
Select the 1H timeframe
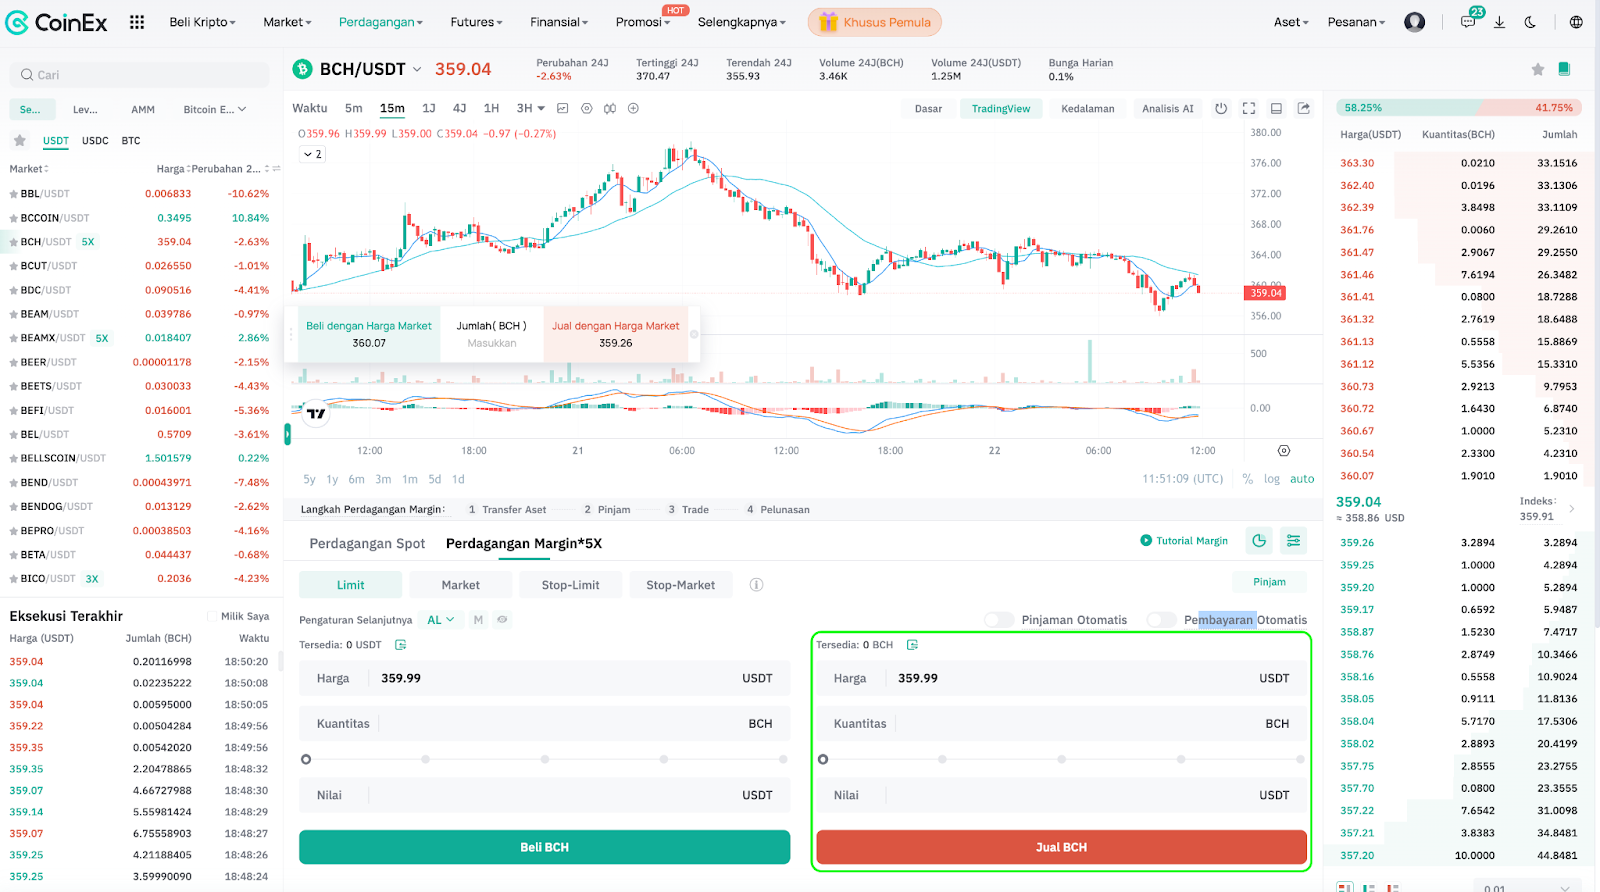pyautogui.click(x=491, y=108)
